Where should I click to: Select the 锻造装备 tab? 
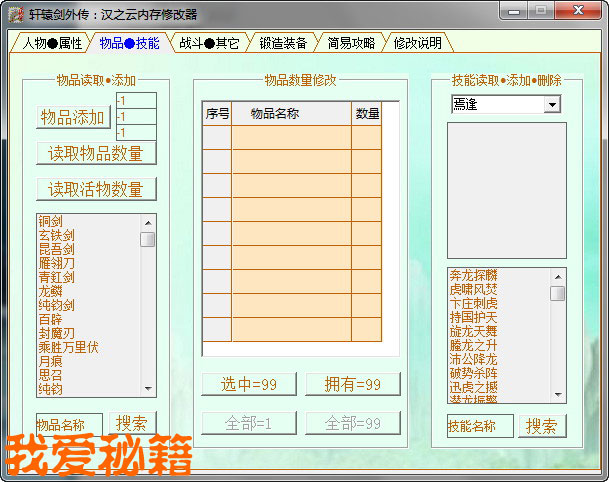[283, 43]
